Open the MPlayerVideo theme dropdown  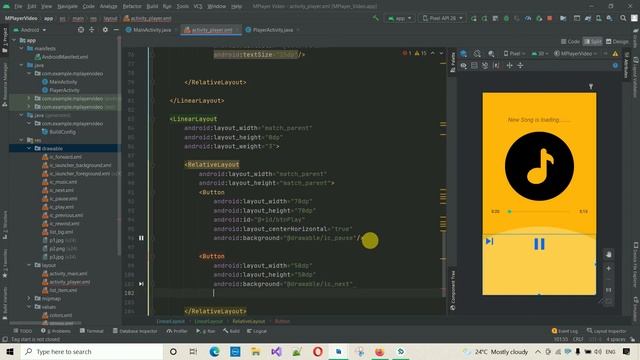click(576, 53)
